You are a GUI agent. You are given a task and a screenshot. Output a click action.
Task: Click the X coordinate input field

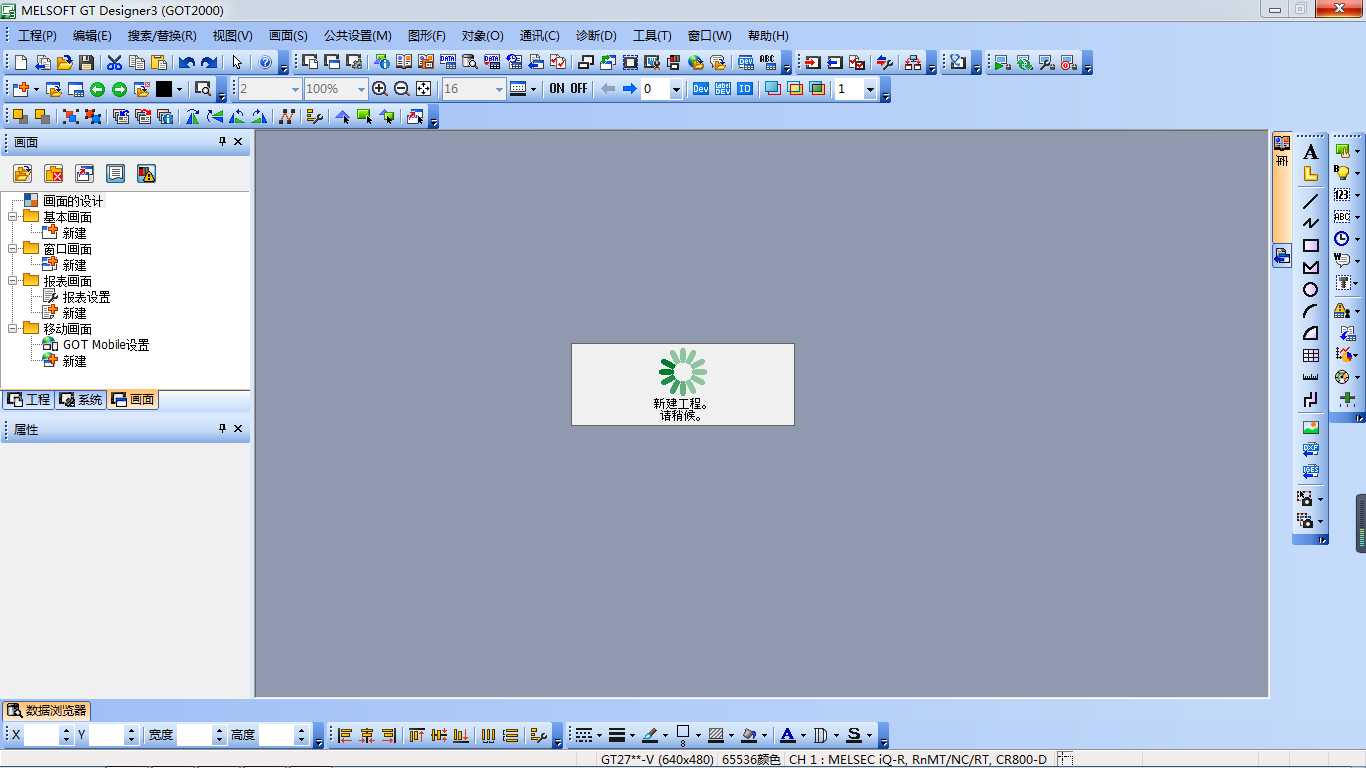(x=42, y=735)
